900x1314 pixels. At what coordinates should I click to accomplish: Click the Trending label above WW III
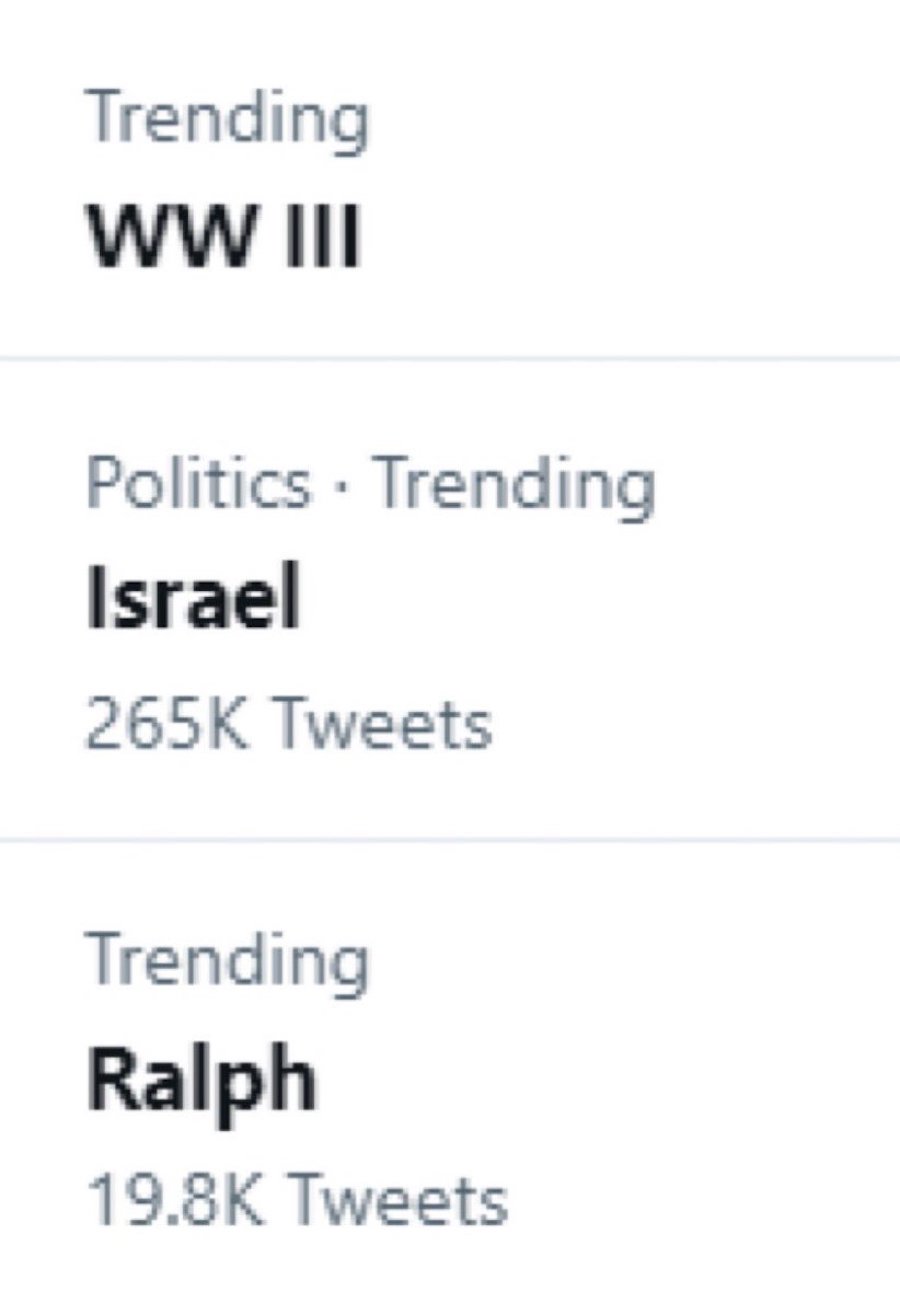pos(228,118)
